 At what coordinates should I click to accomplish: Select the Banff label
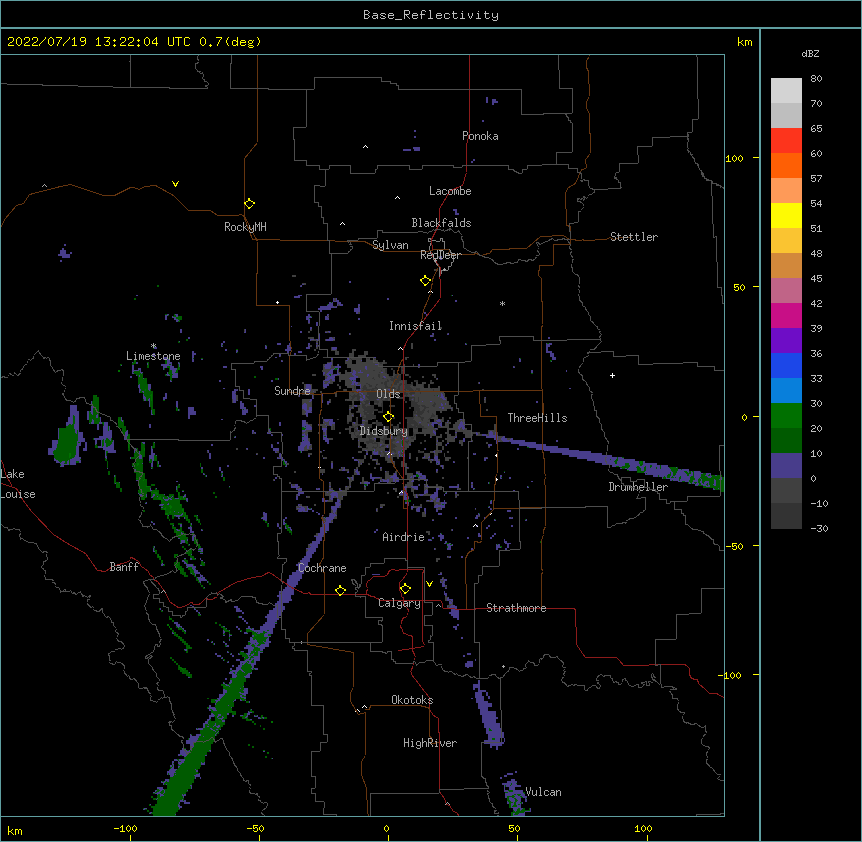[124, 567]
